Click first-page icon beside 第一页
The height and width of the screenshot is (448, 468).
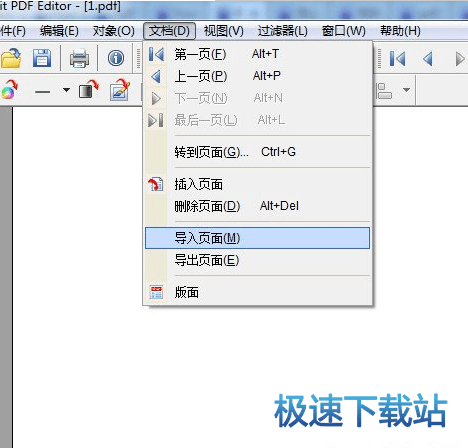[x=156, y=54]
